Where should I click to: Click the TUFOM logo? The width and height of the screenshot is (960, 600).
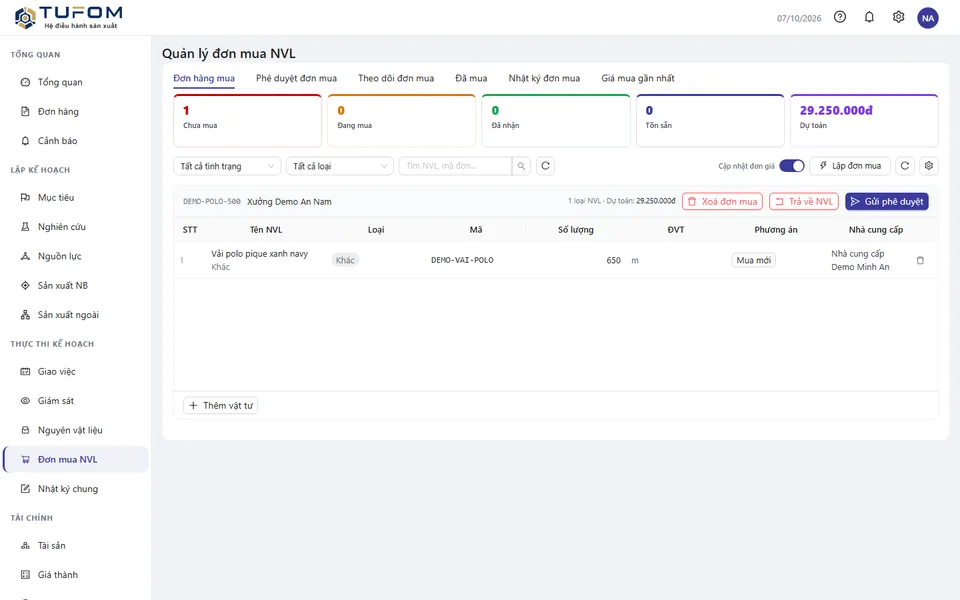68,17
